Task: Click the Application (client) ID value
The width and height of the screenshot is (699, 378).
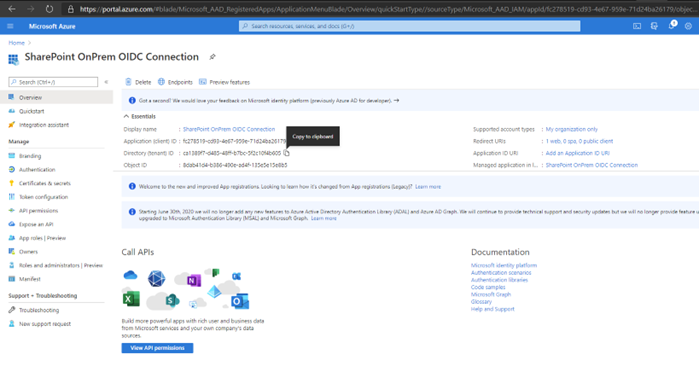Action: pyautogui.click(x=234, y=141)
